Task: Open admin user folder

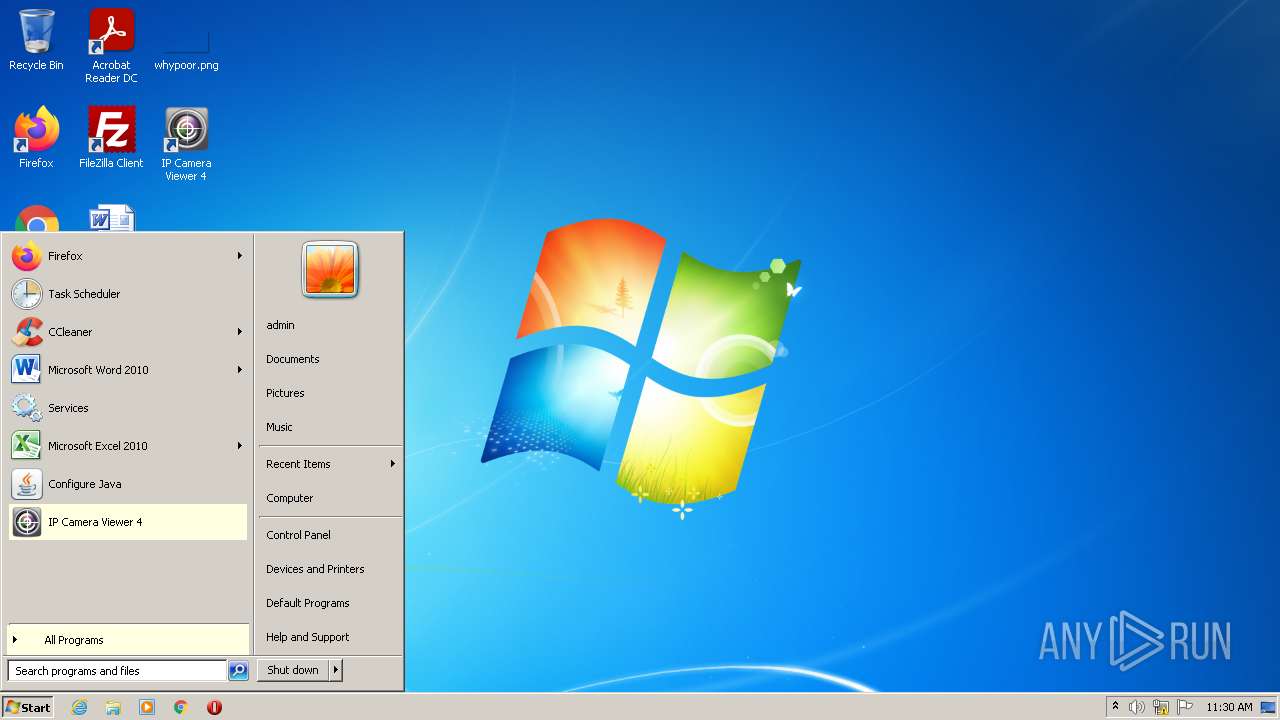Action: click(330, 325)
